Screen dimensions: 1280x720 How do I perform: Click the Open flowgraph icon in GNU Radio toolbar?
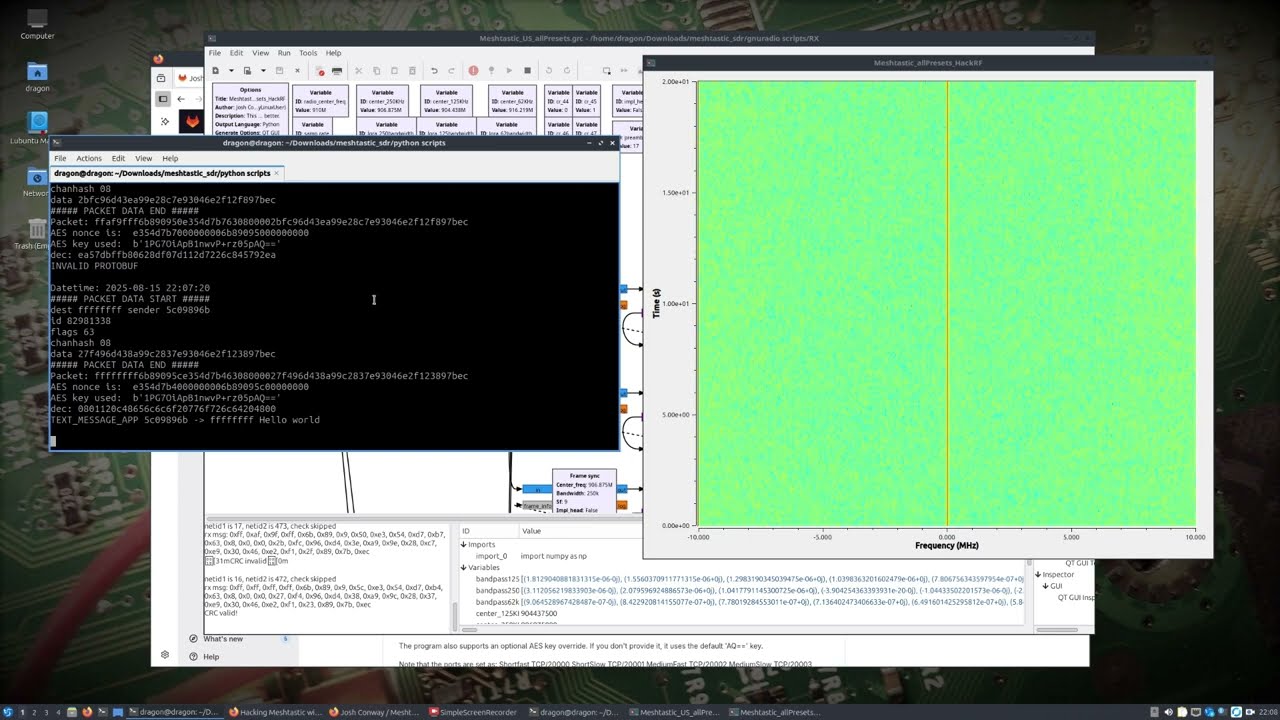[x=247, y=71]
